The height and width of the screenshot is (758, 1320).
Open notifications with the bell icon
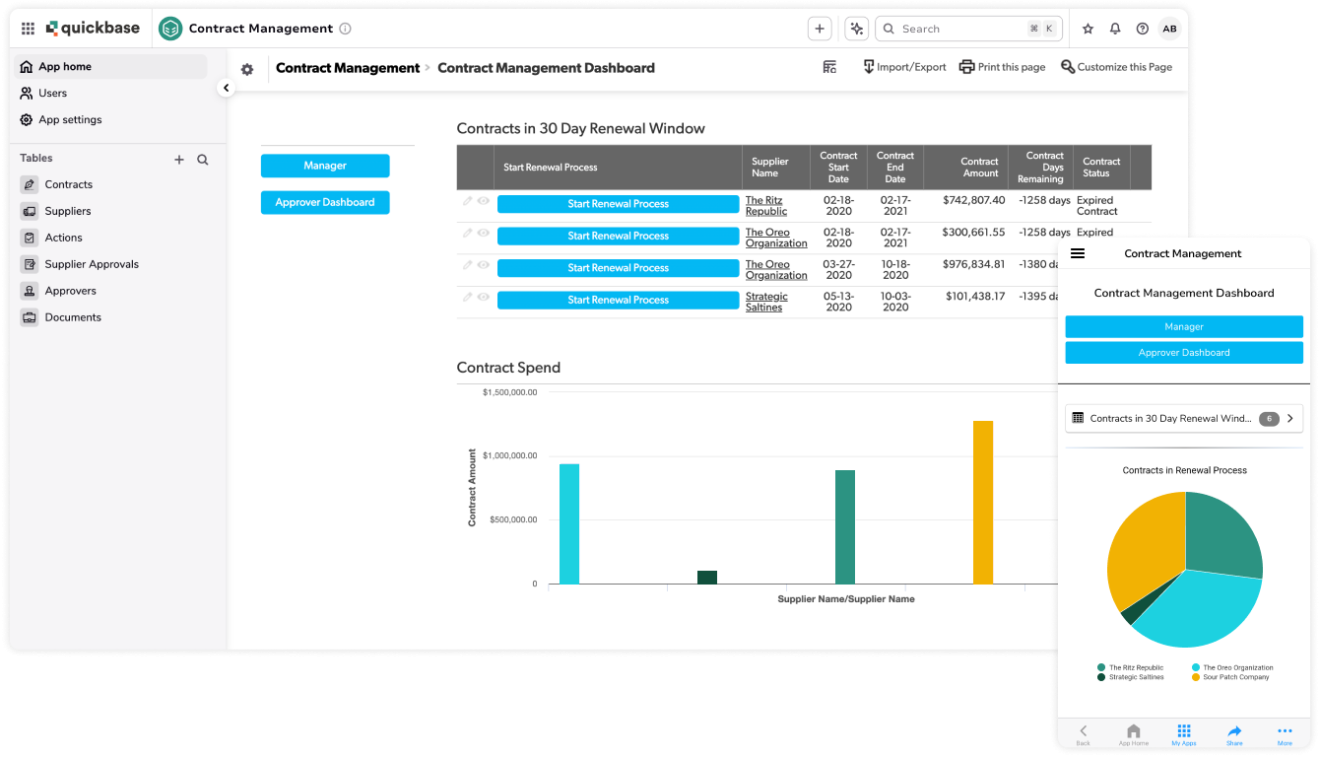coord(1114,28)
